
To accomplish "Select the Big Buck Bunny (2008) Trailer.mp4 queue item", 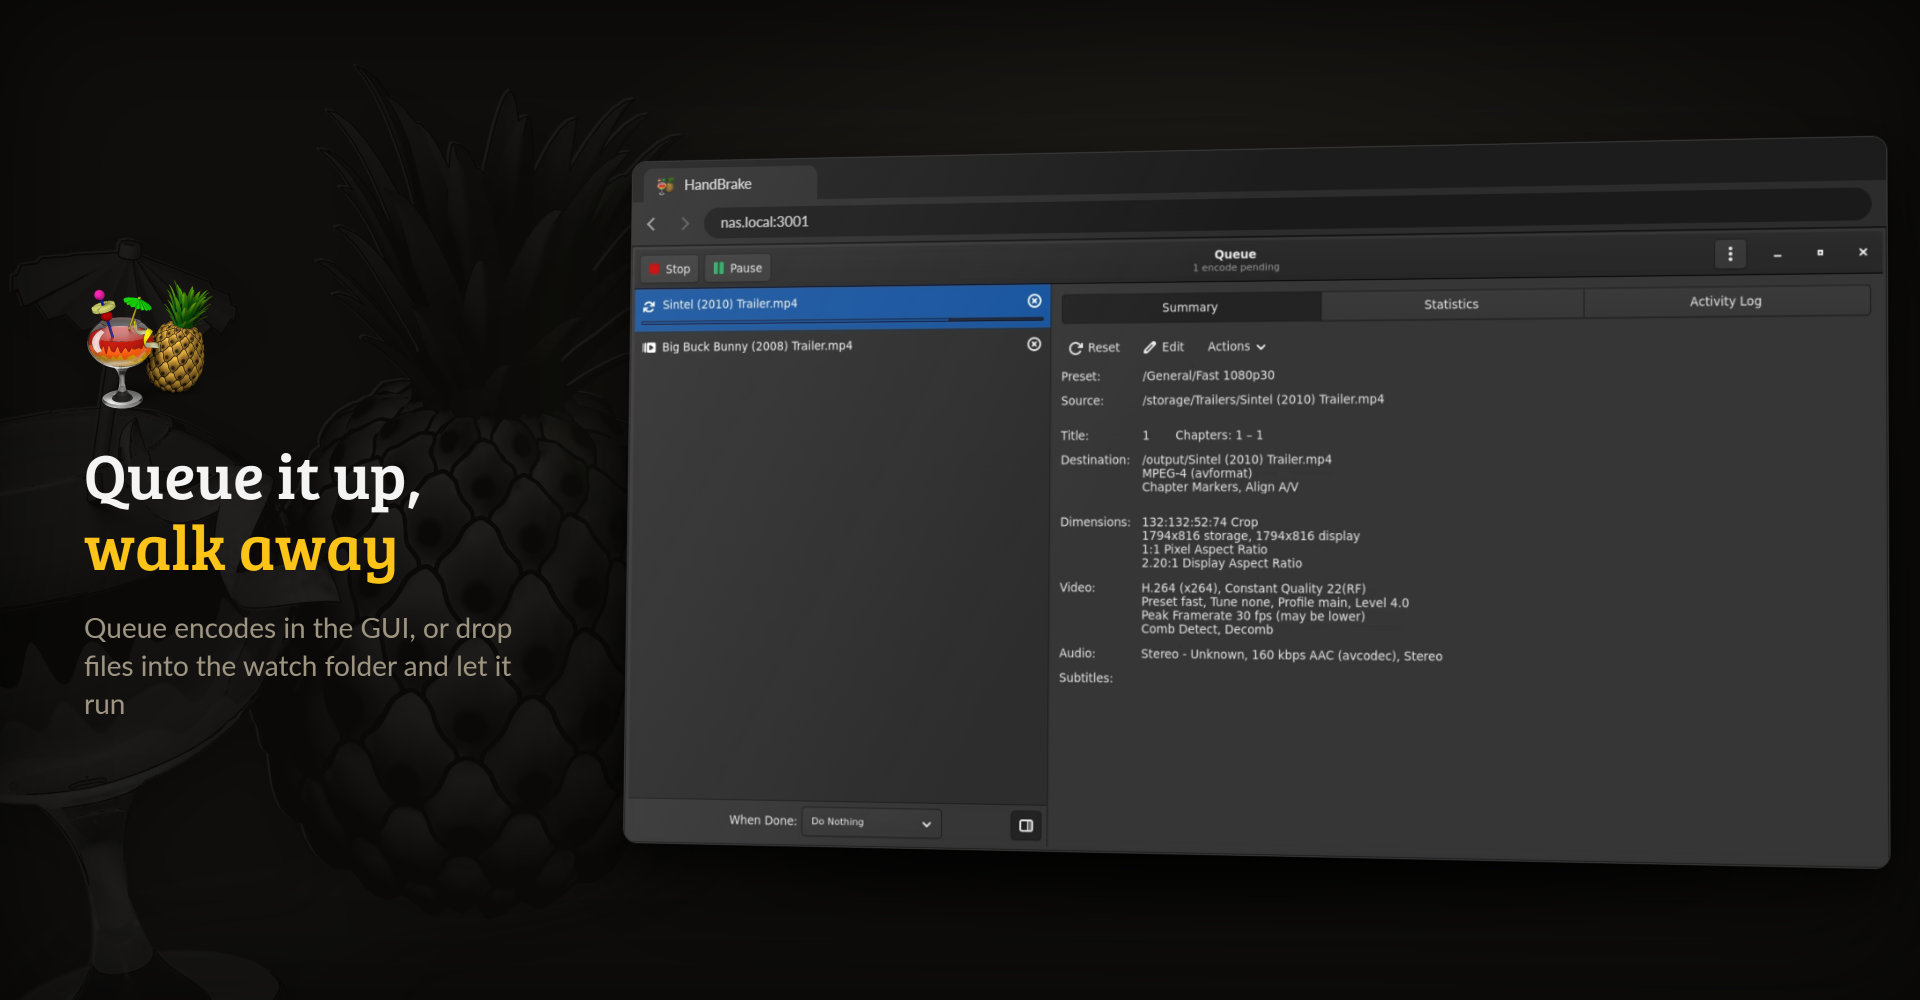I will coord(842,346).
